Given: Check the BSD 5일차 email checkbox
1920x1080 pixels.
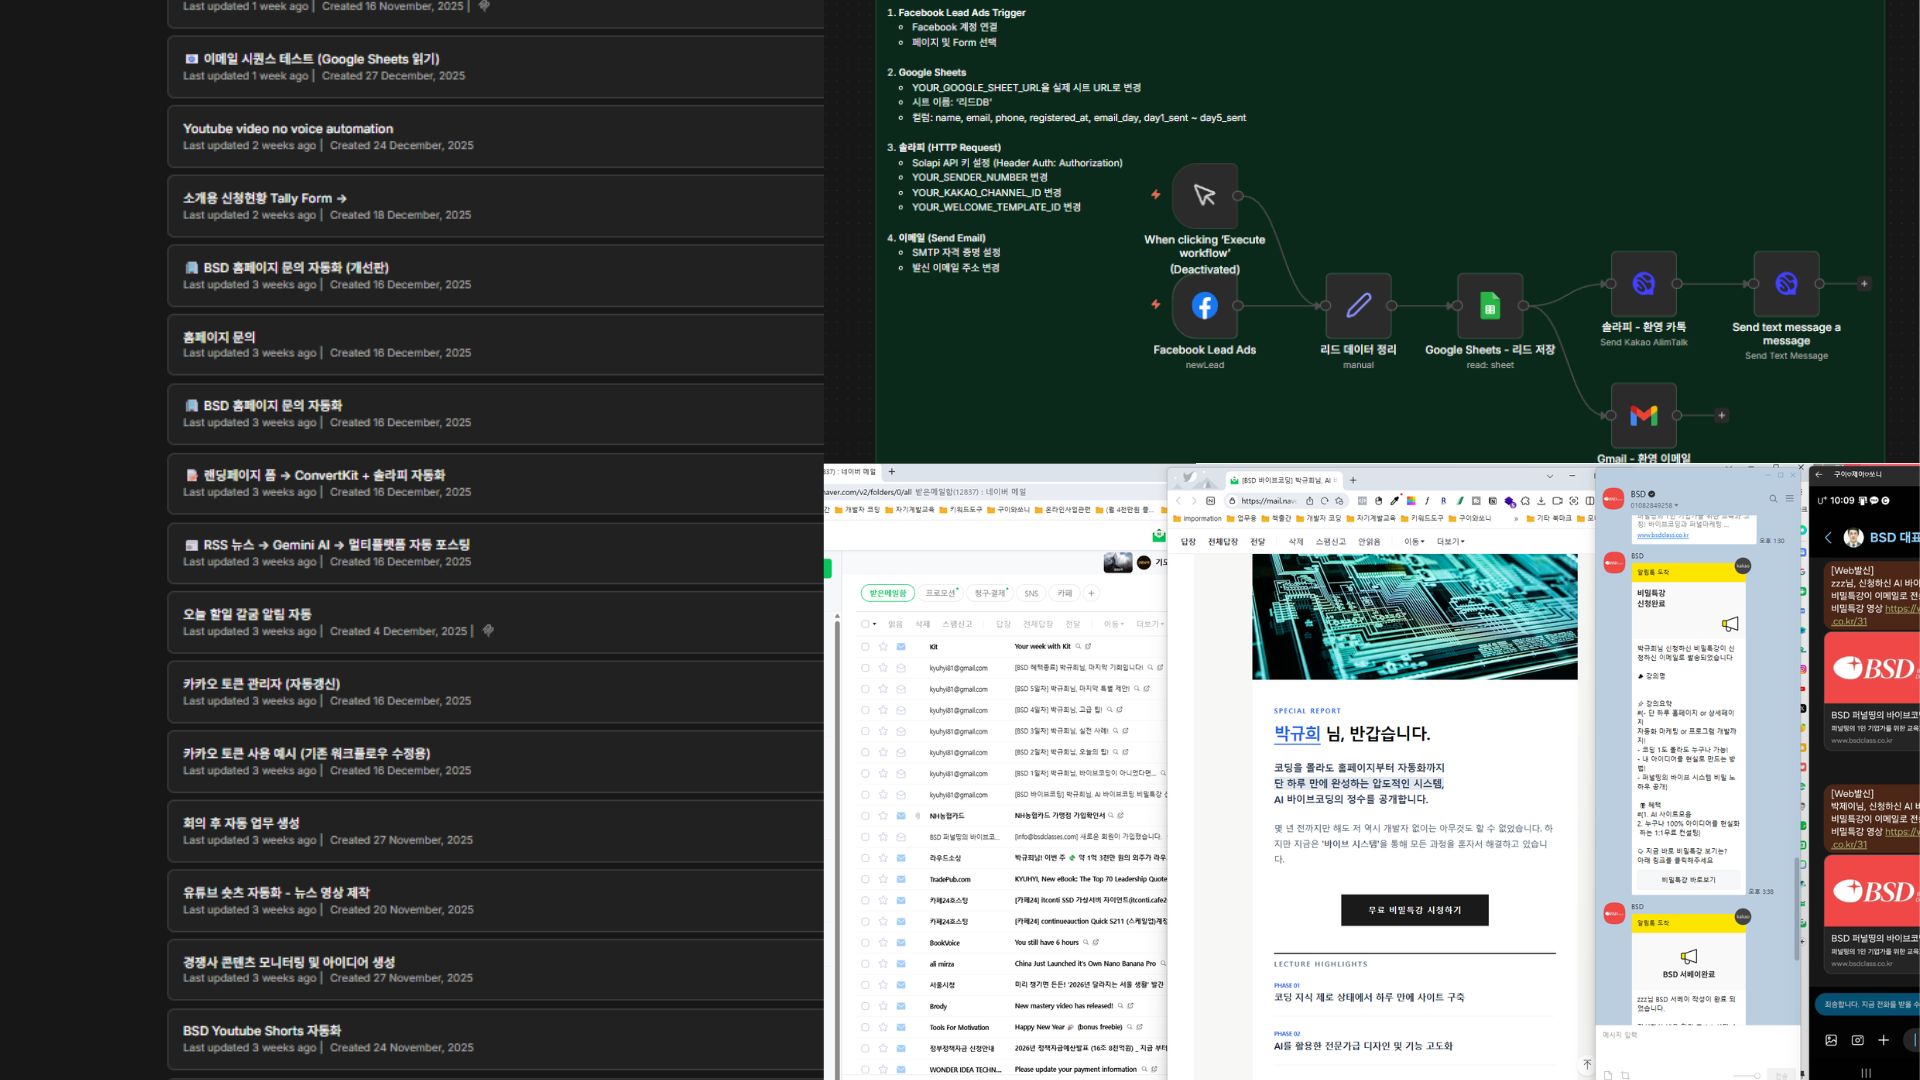Looking at the screenshot, I should pos(865,689).
